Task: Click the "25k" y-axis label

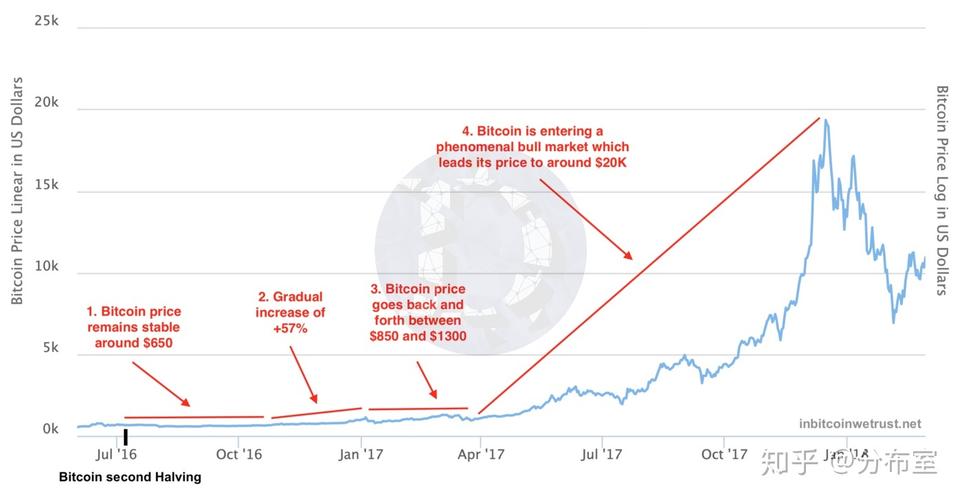Action: (x=47, y=20)
